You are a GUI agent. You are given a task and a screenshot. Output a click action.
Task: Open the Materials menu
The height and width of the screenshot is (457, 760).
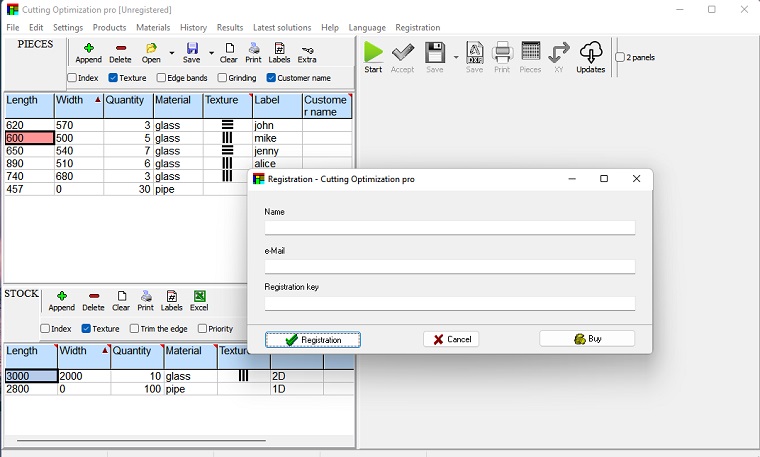click(x=153, y=28)
